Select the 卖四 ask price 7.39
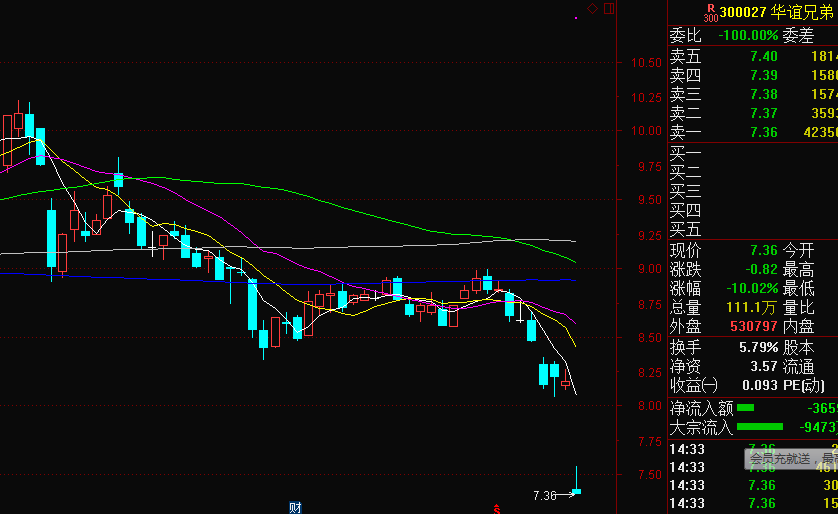This screenshot has width=838, height=514. coord(764,75)
